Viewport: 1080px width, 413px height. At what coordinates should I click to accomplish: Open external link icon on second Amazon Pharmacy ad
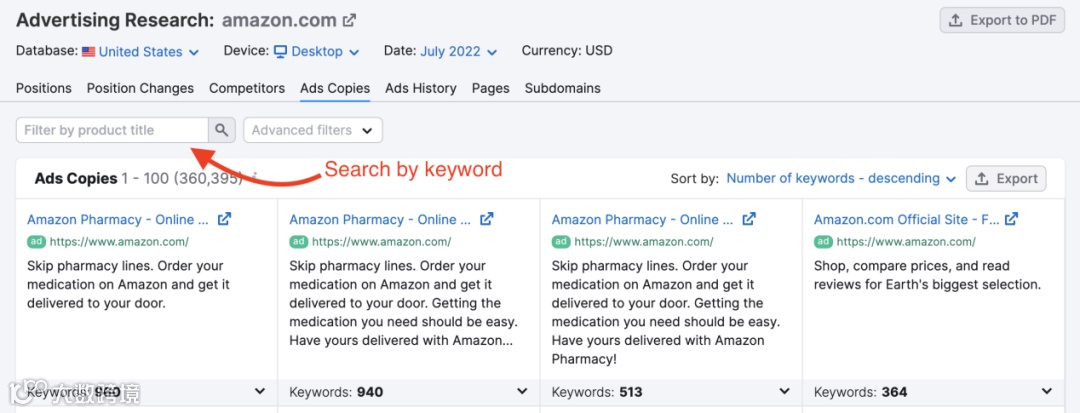point(487,219)
